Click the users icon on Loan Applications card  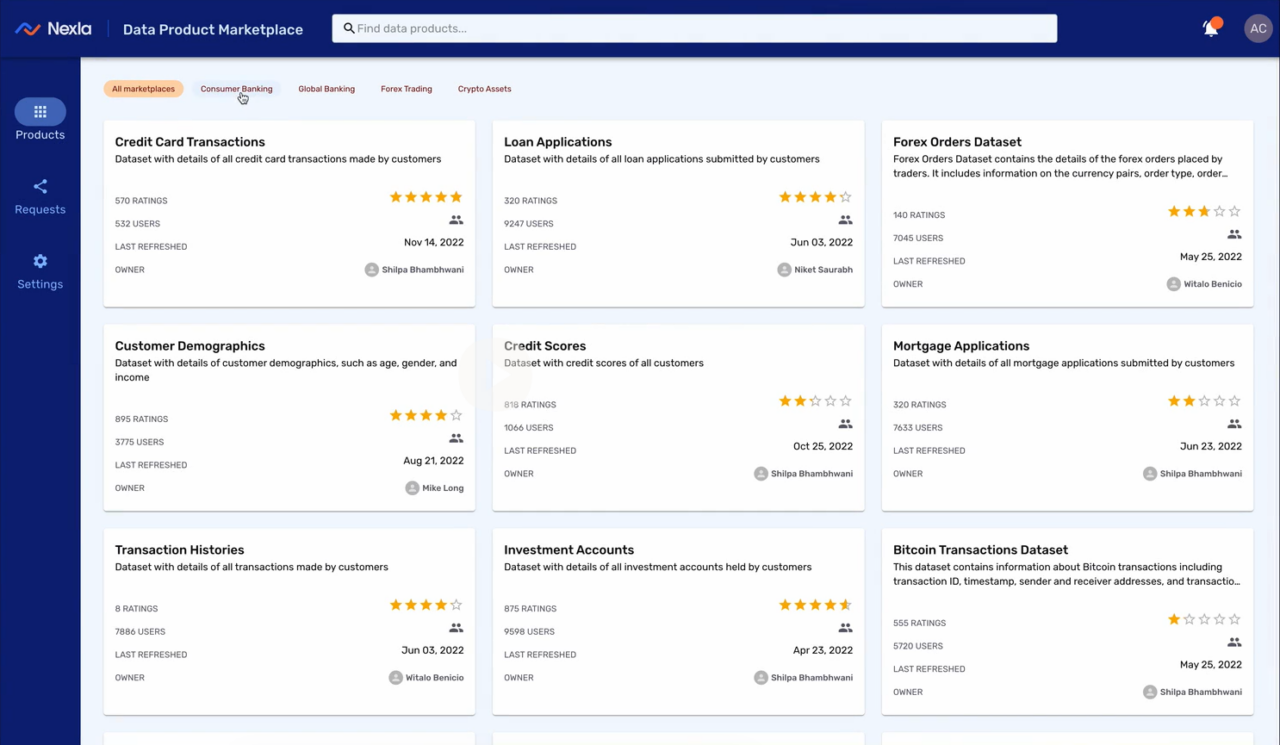tap(845, 219)
